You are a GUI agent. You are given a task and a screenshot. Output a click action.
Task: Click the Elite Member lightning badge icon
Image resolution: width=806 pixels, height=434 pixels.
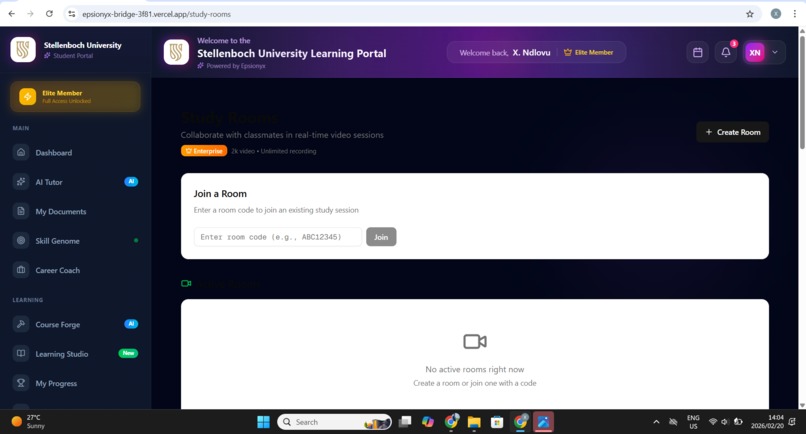[27, 96]
